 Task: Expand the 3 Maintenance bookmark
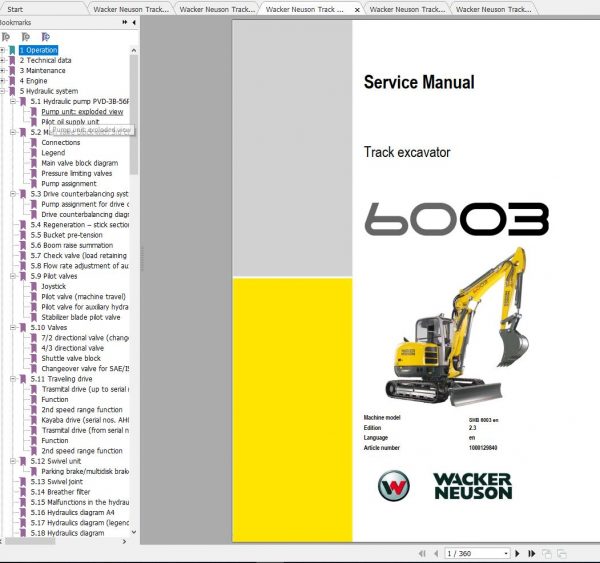pyautogui.click(x=3, y=71)
